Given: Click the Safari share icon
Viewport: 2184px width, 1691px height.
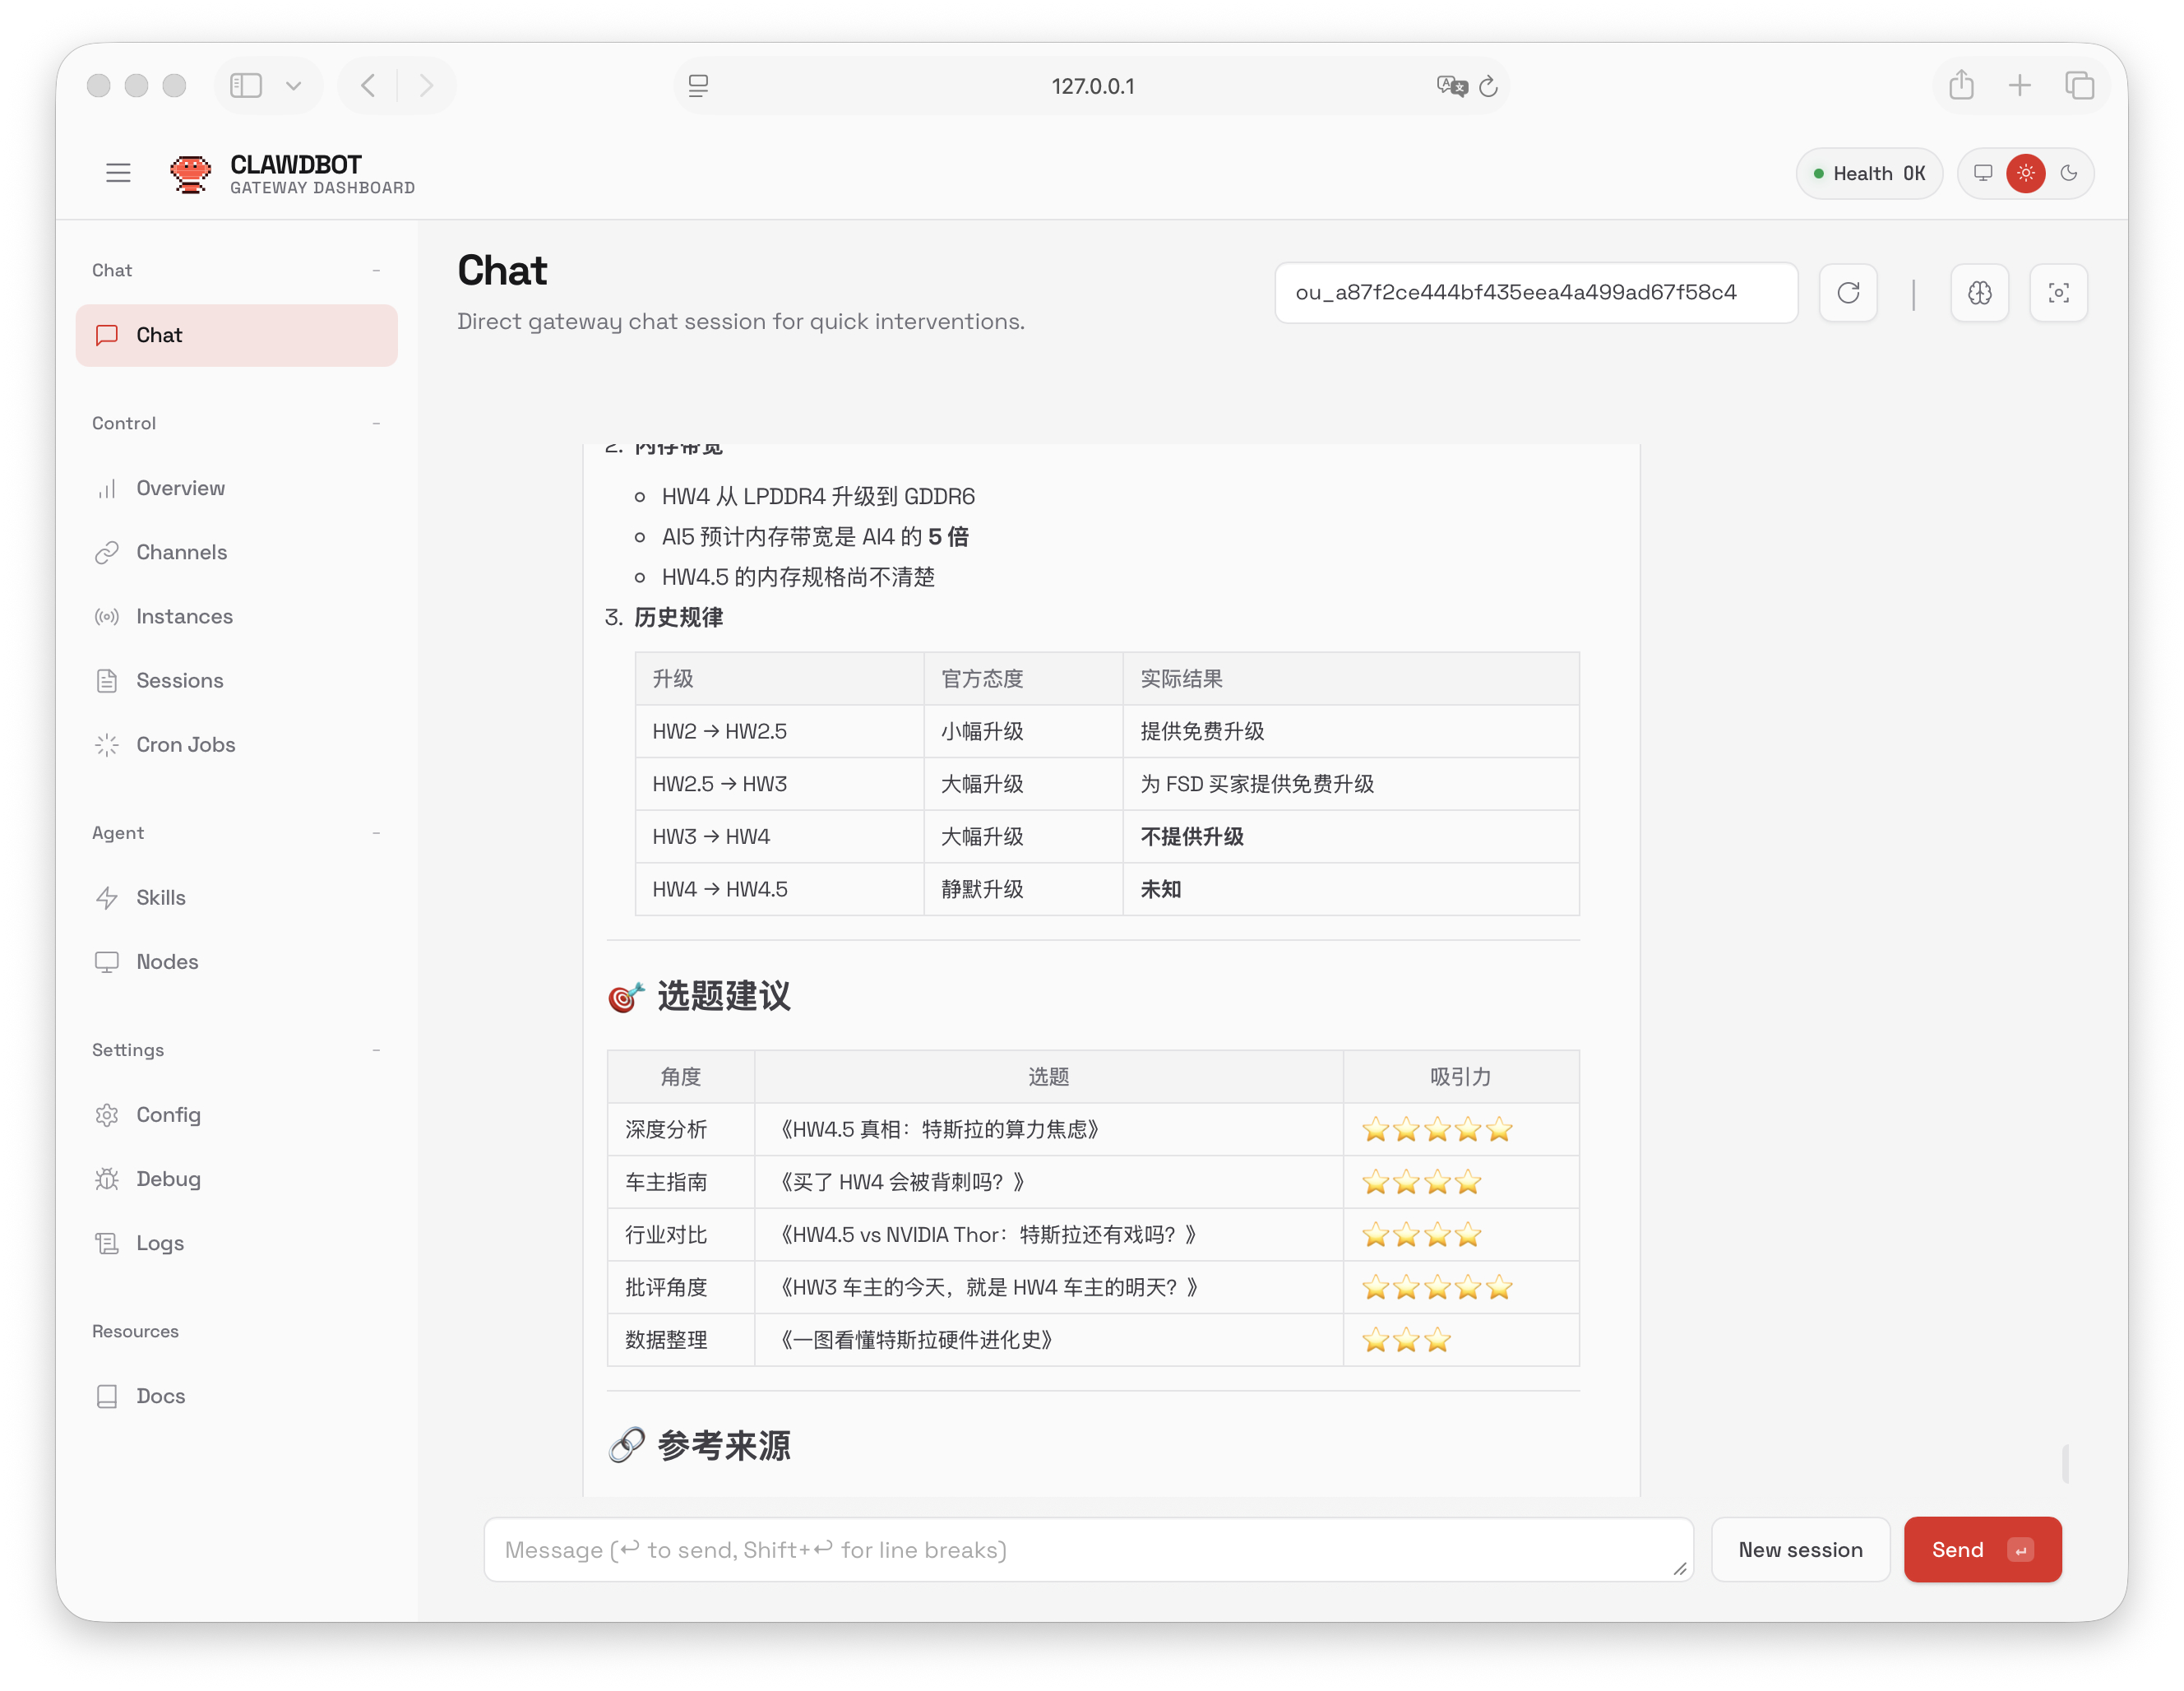Looking at the screenshot, I should tap(1960, 86).
